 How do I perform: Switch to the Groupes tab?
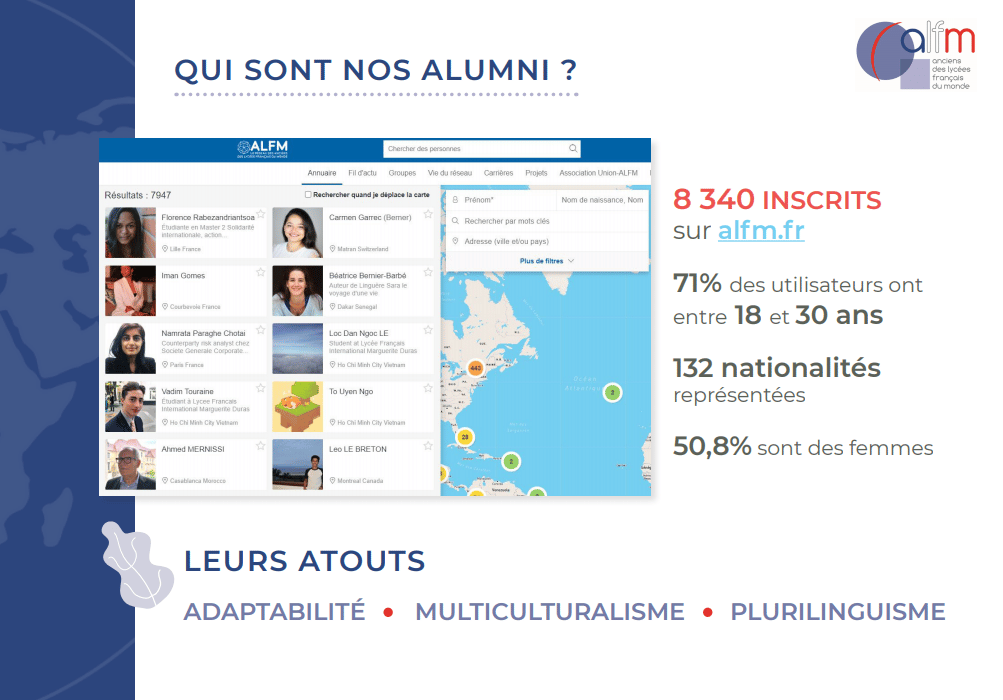[402, 173]
